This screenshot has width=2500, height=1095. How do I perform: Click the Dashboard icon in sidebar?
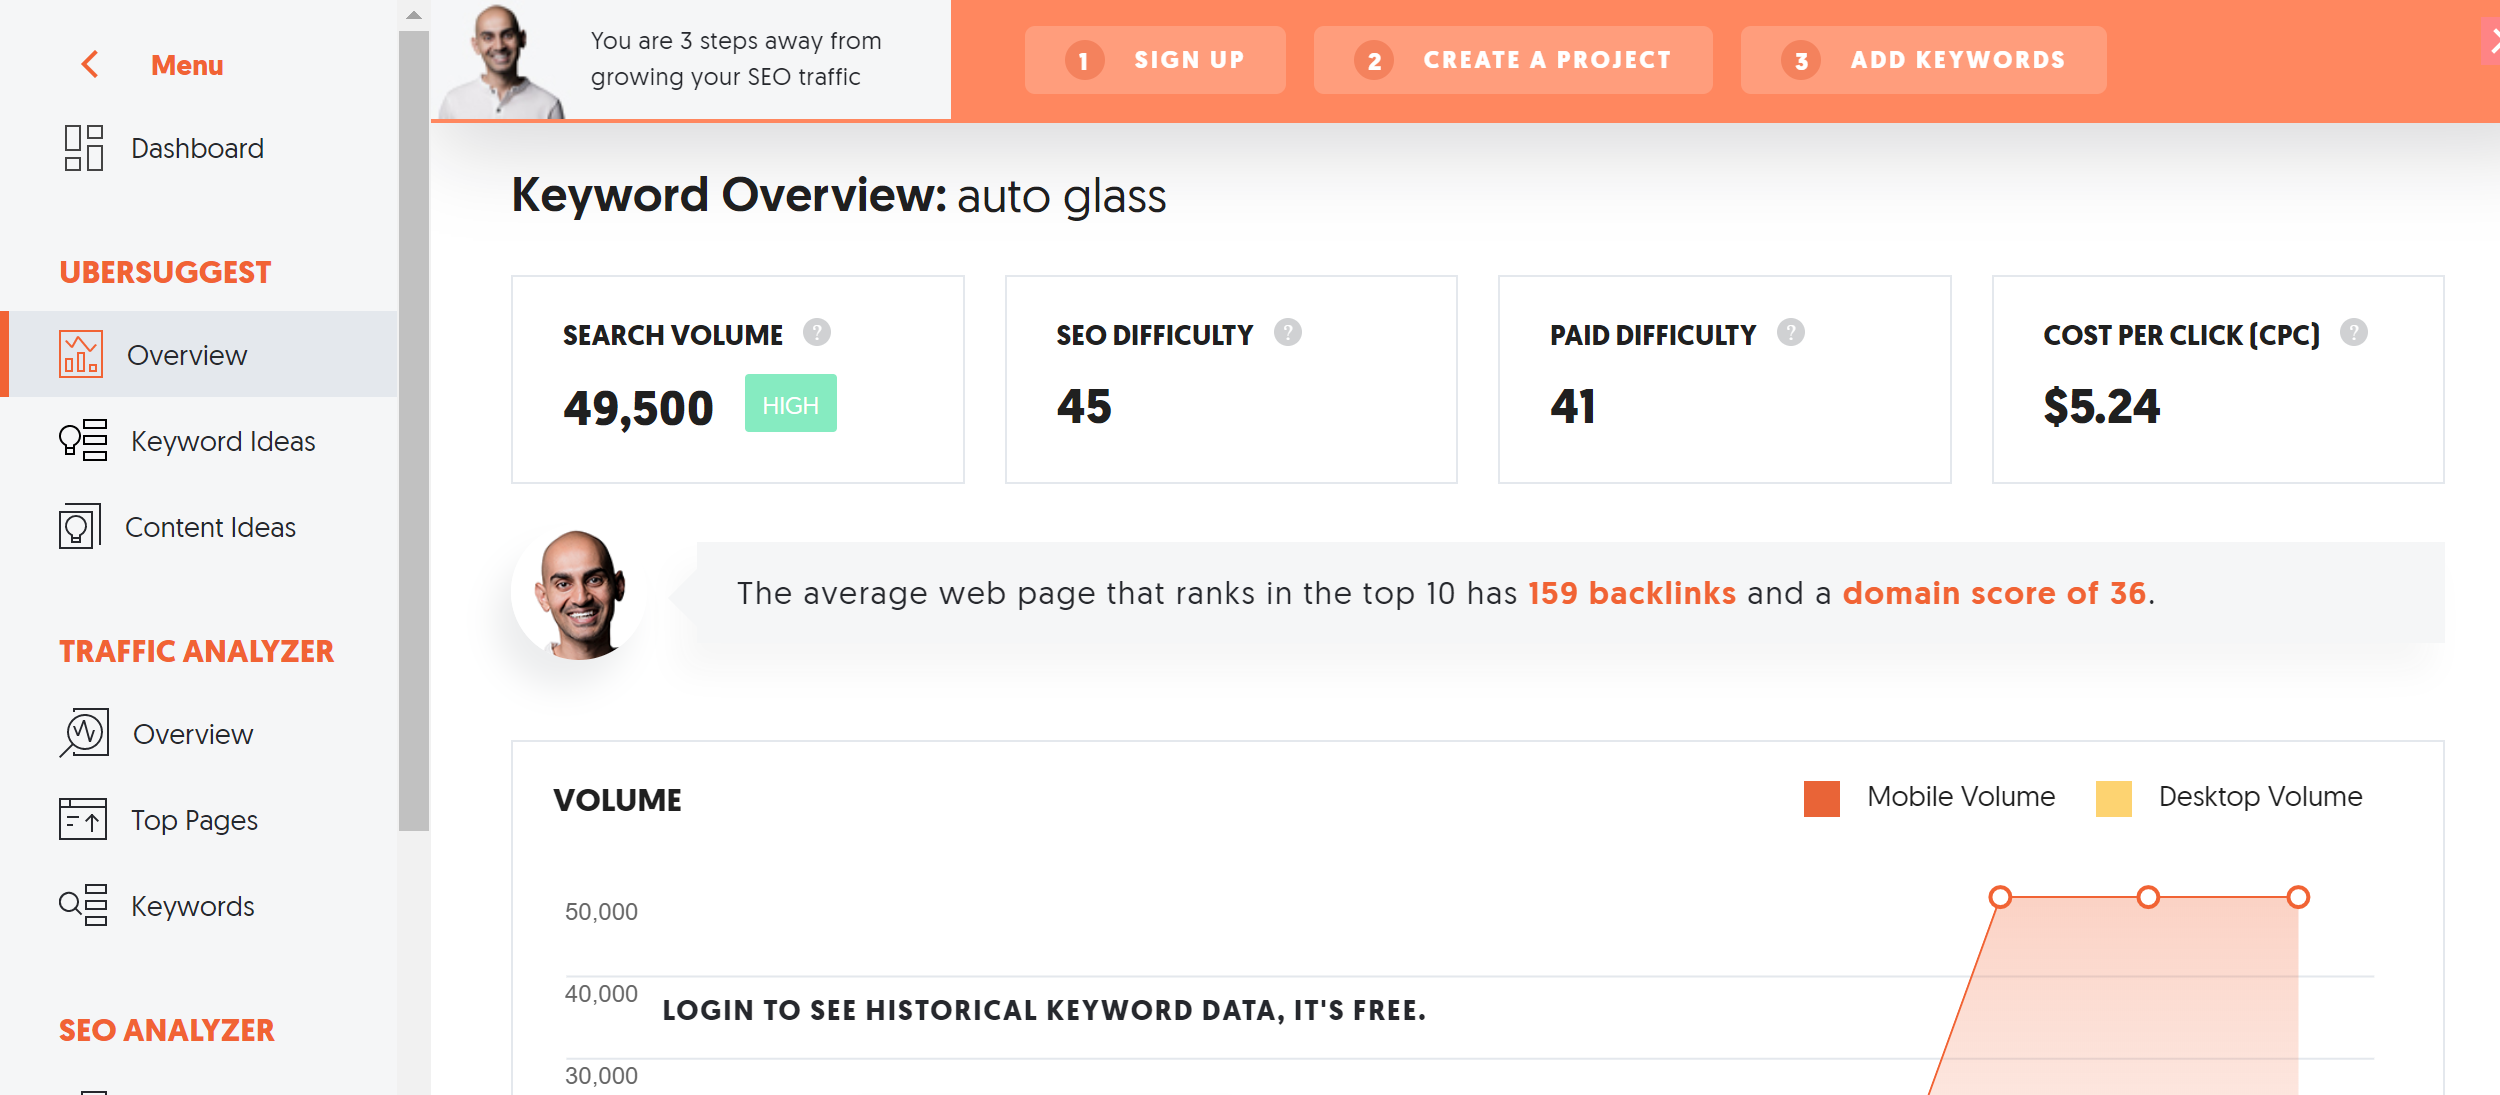pos(81,147)
